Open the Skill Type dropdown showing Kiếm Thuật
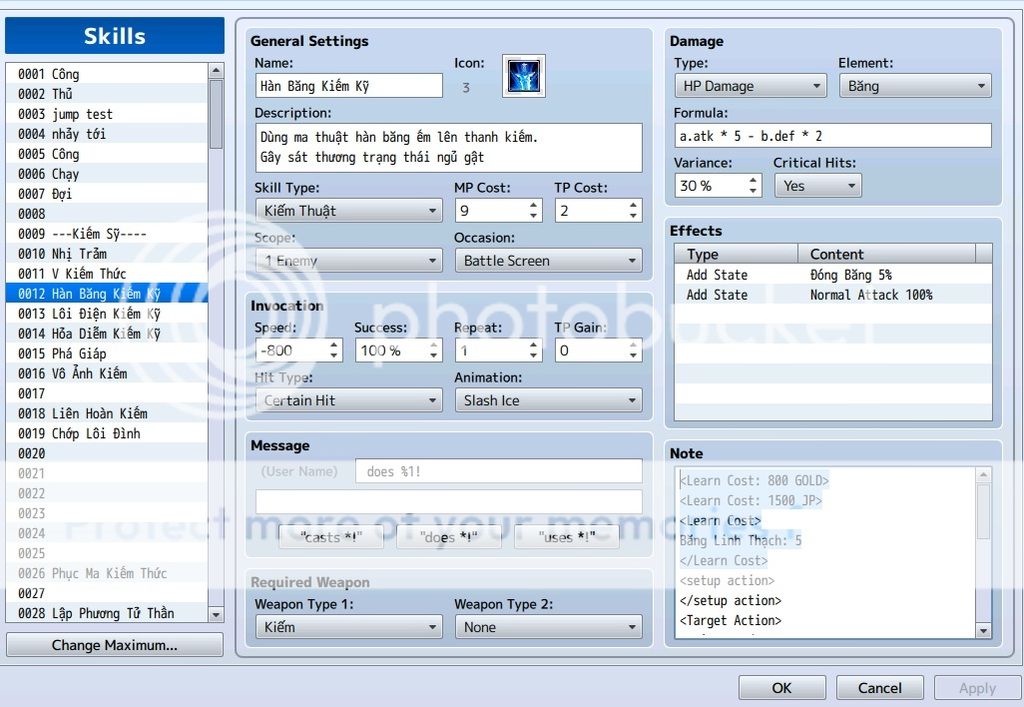1024x707 pixels. [x=348, y=210]
